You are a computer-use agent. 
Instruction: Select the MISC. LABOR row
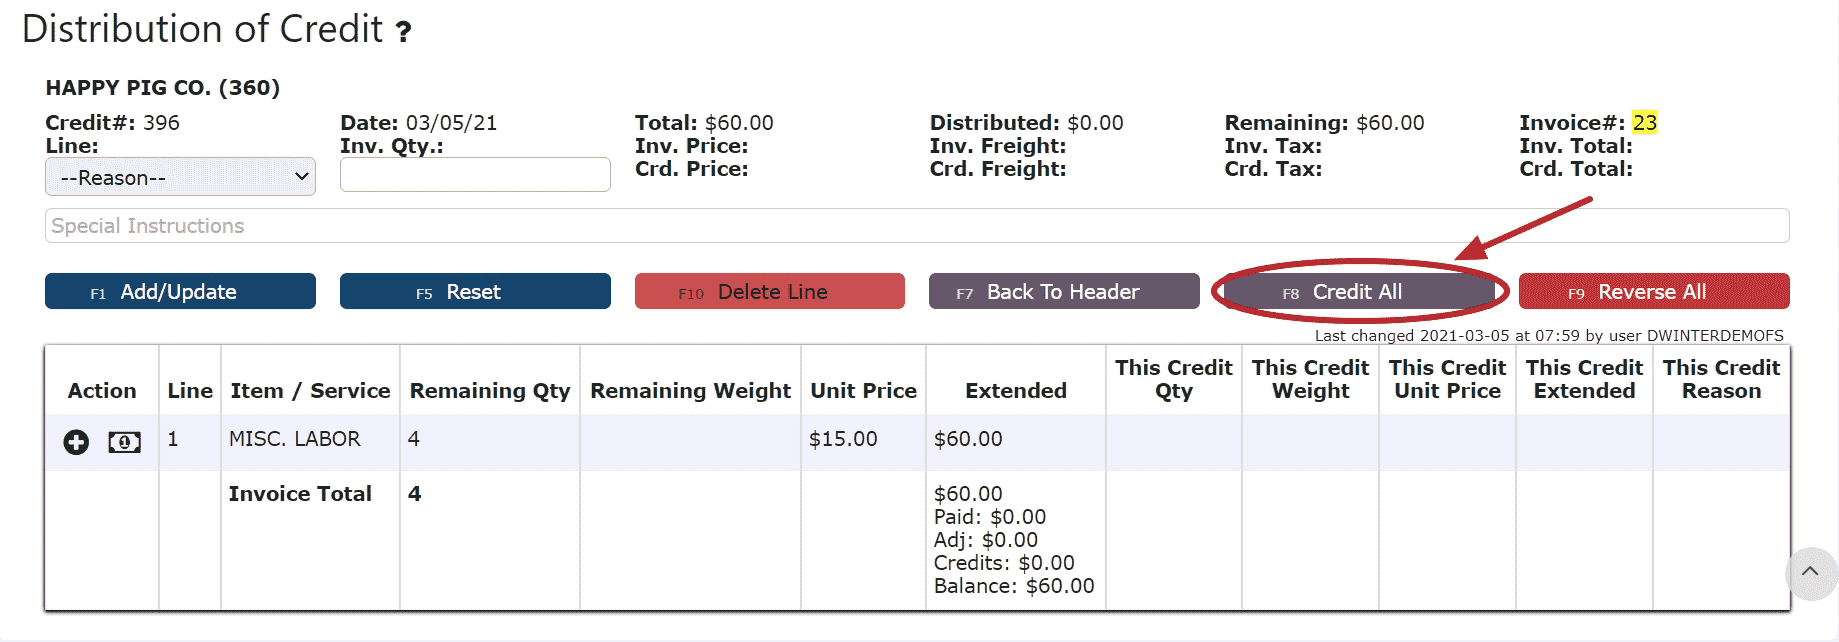(295, 439)
